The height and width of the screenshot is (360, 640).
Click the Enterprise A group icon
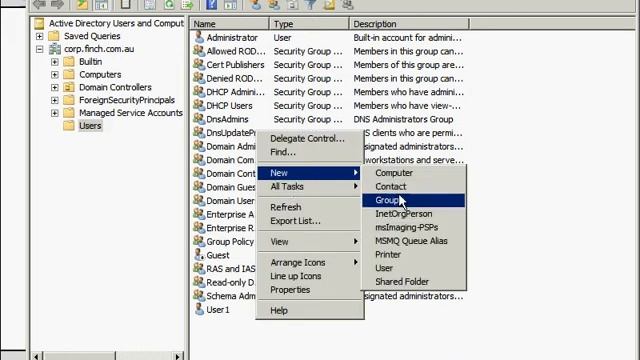click(199, 214)
